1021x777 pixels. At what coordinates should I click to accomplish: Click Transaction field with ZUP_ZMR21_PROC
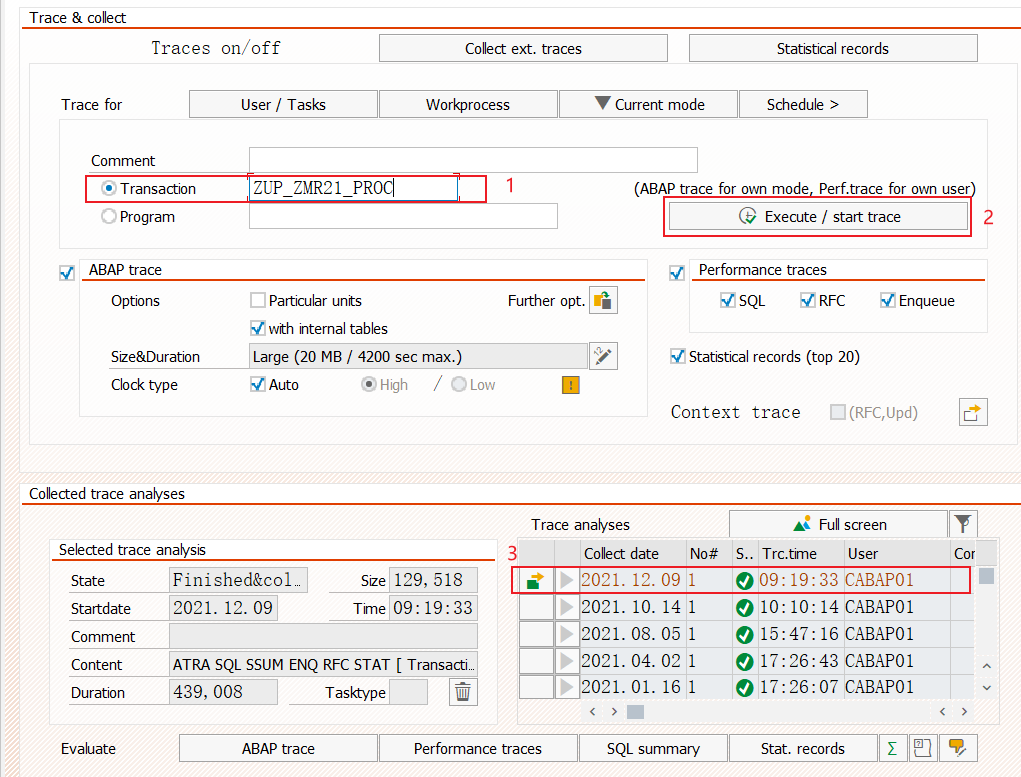(x=354, y=188)
